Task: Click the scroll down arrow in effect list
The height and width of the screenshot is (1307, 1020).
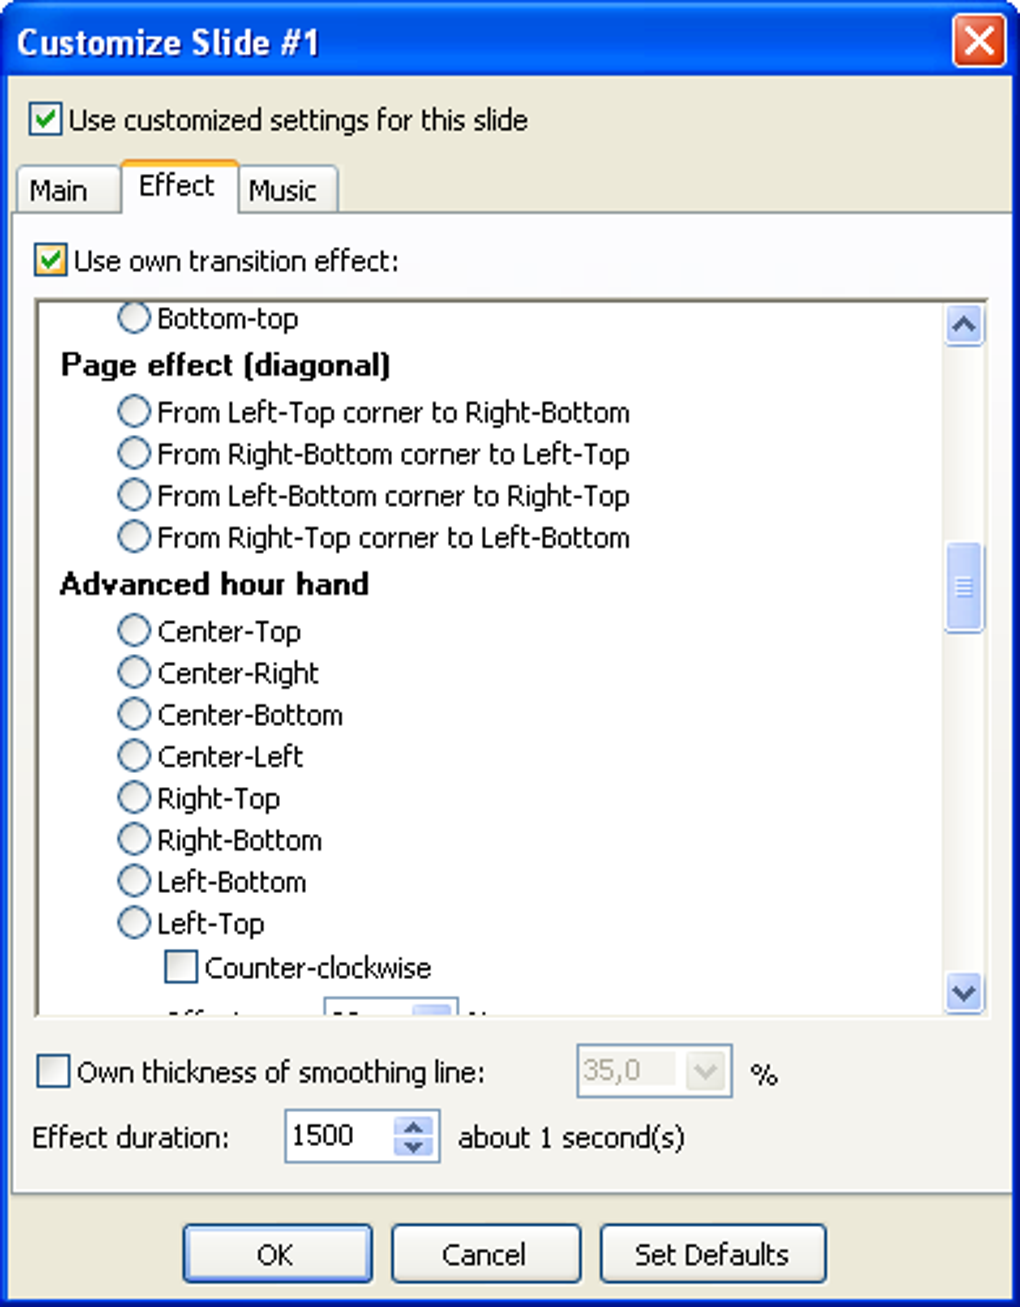Action: (x=963, y=992)
